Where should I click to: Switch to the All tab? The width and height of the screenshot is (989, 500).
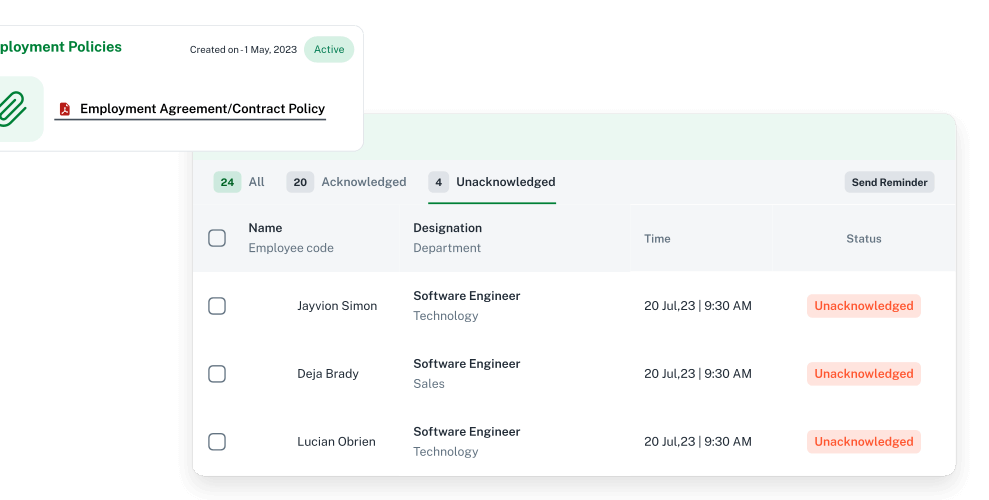[256, 182]
